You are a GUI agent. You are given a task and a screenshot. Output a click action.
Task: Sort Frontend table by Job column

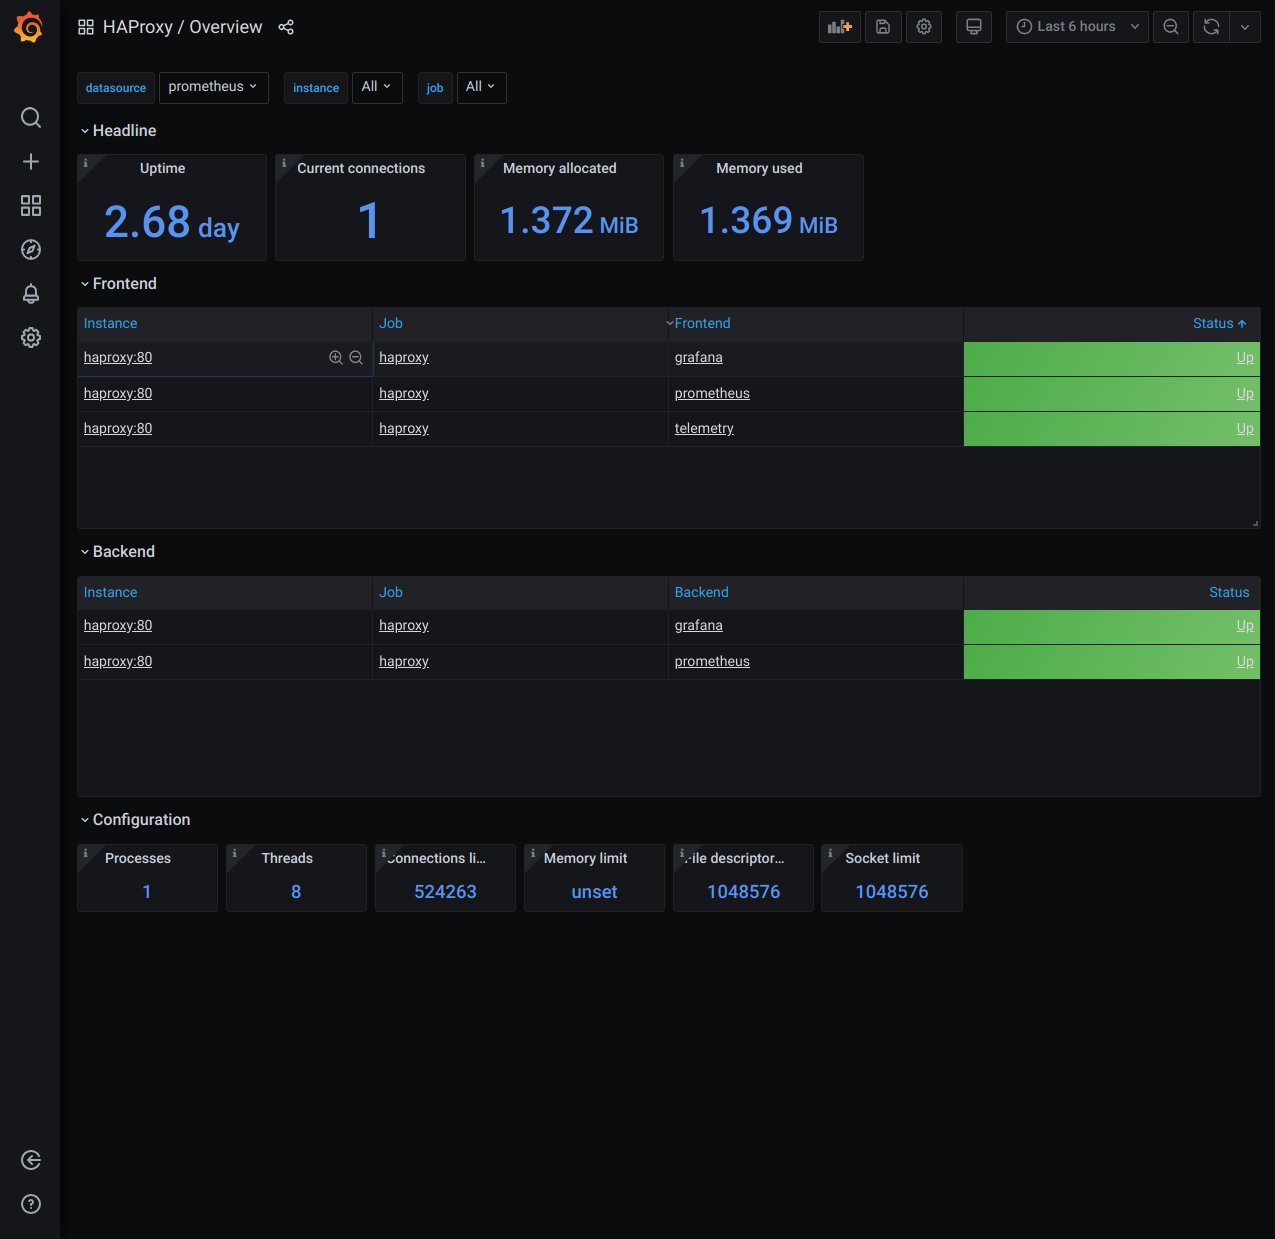point(391,324)
